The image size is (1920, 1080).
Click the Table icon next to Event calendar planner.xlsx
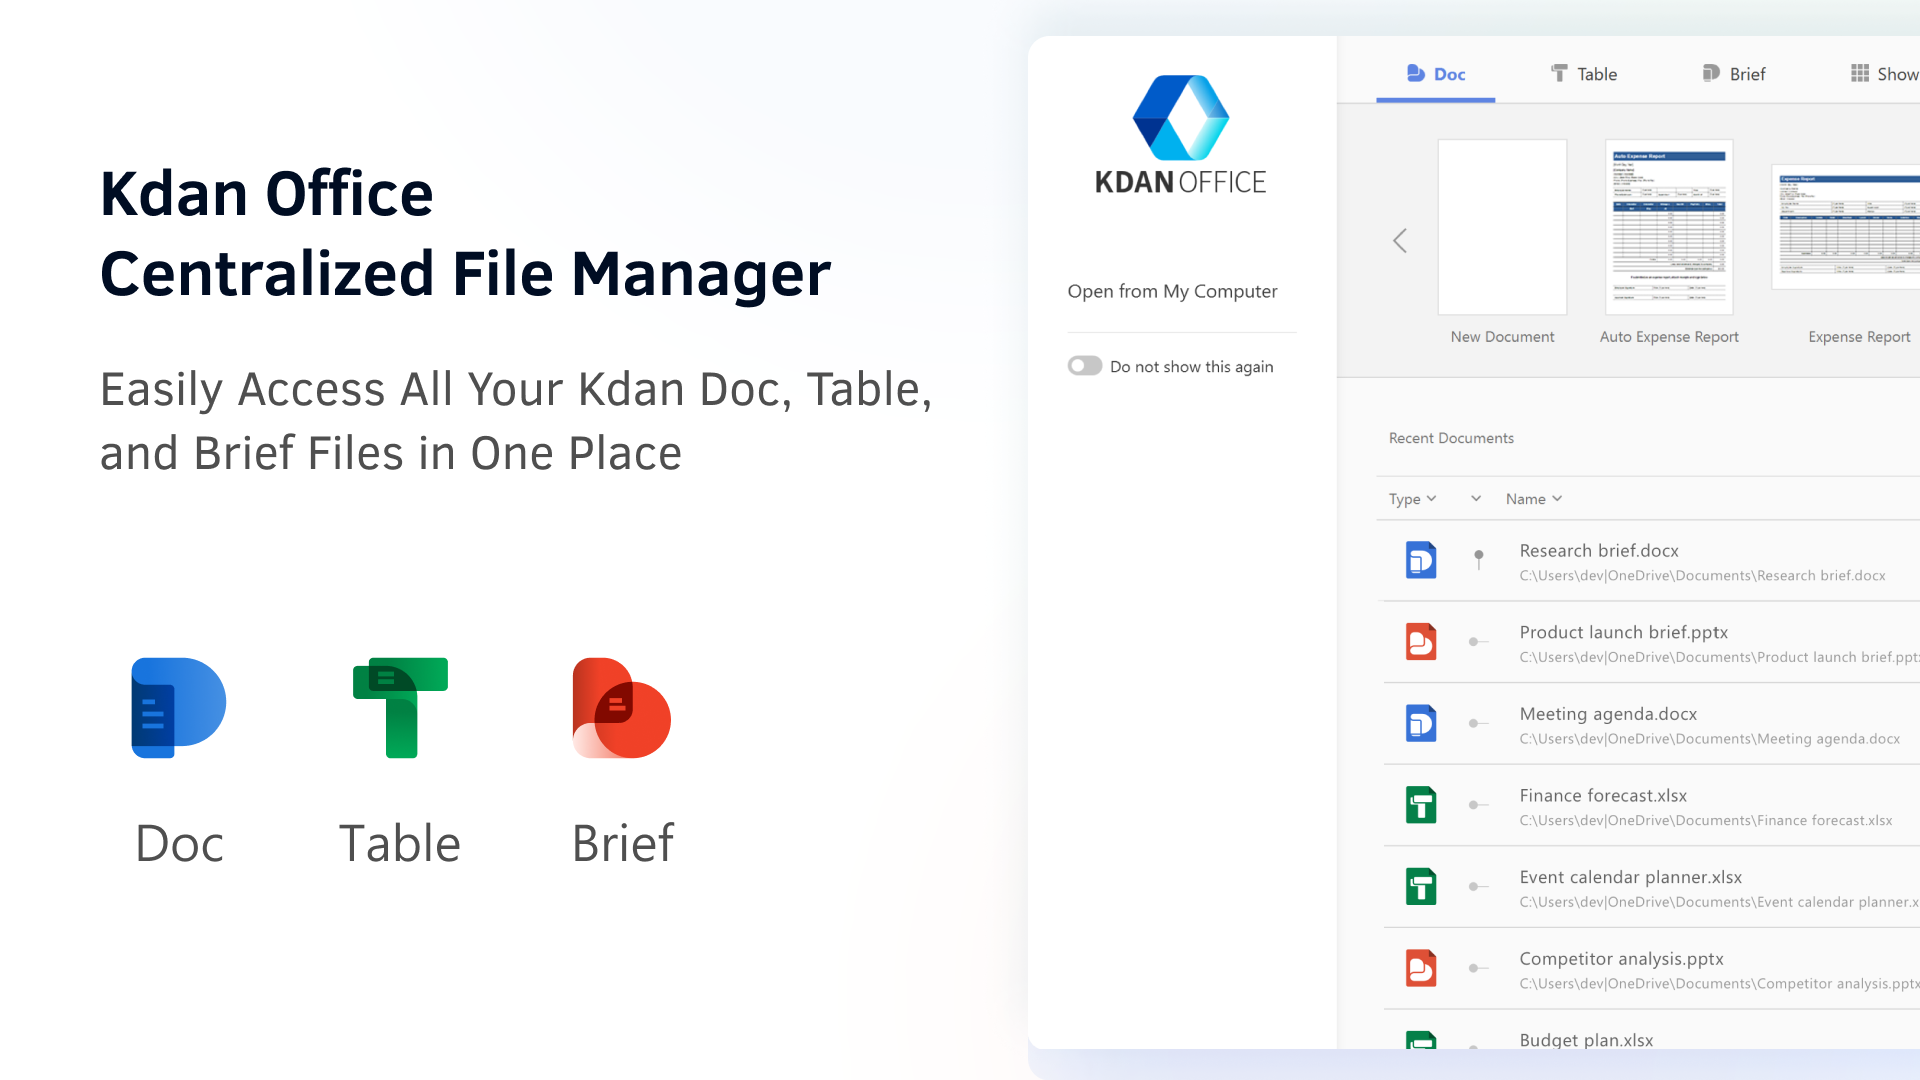coord(1420,886)
